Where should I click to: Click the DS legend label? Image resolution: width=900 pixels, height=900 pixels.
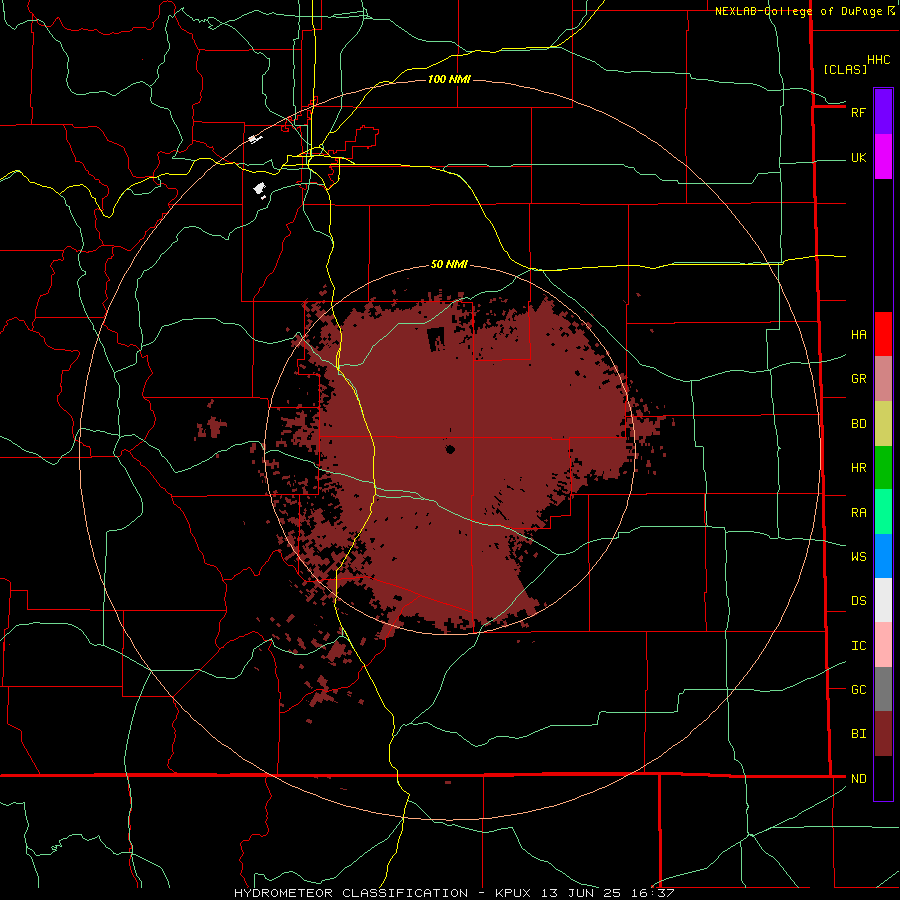858,601
